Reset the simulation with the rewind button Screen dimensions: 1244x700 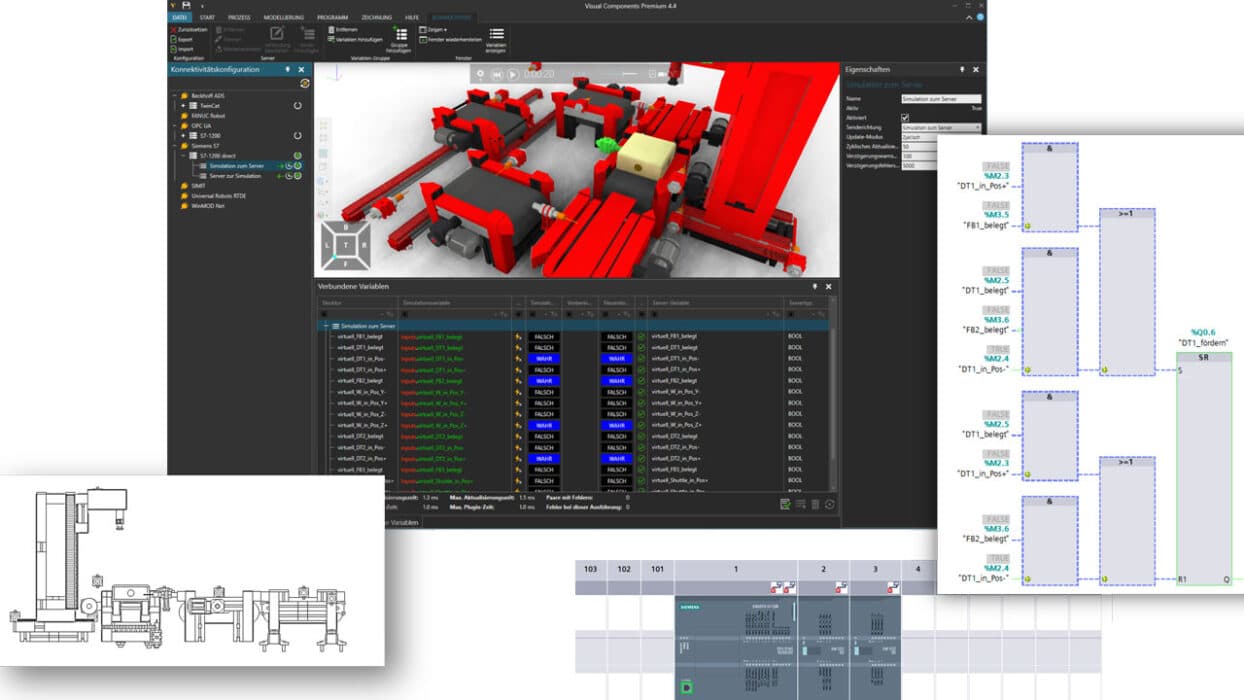pos(498,74)
